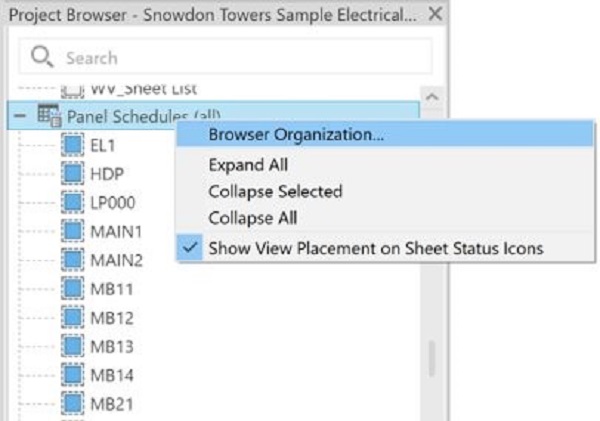The height and width of the screenshot is (421, 600).
Task: Open Browser Organization dialog
Action: (296, 134)
